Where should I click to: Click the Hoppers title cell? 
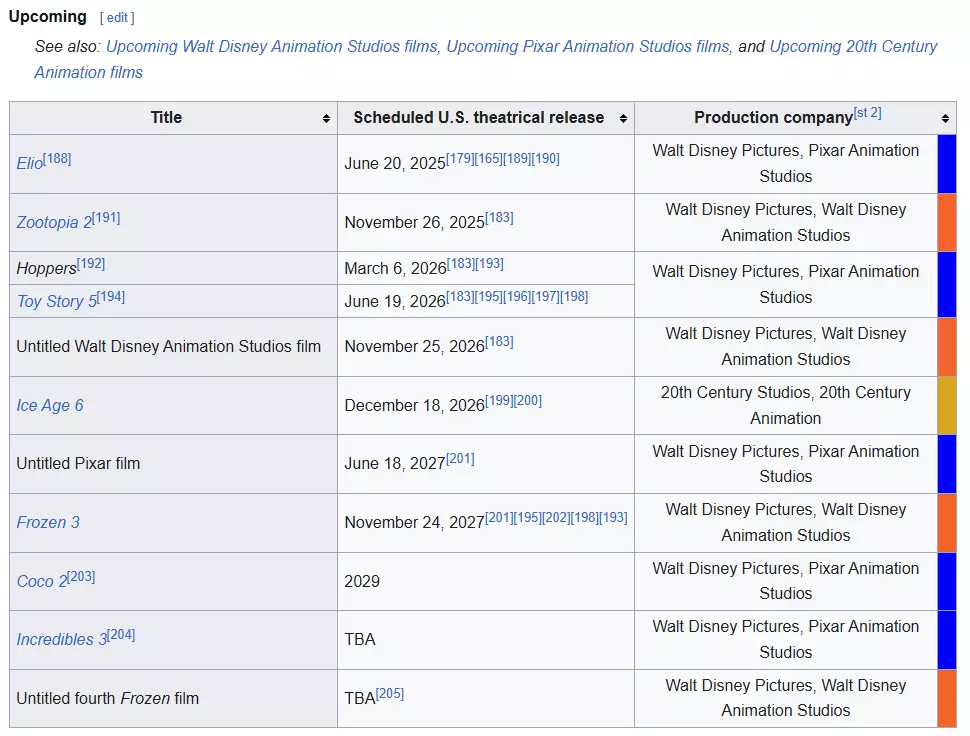click(x=173, y=268)
